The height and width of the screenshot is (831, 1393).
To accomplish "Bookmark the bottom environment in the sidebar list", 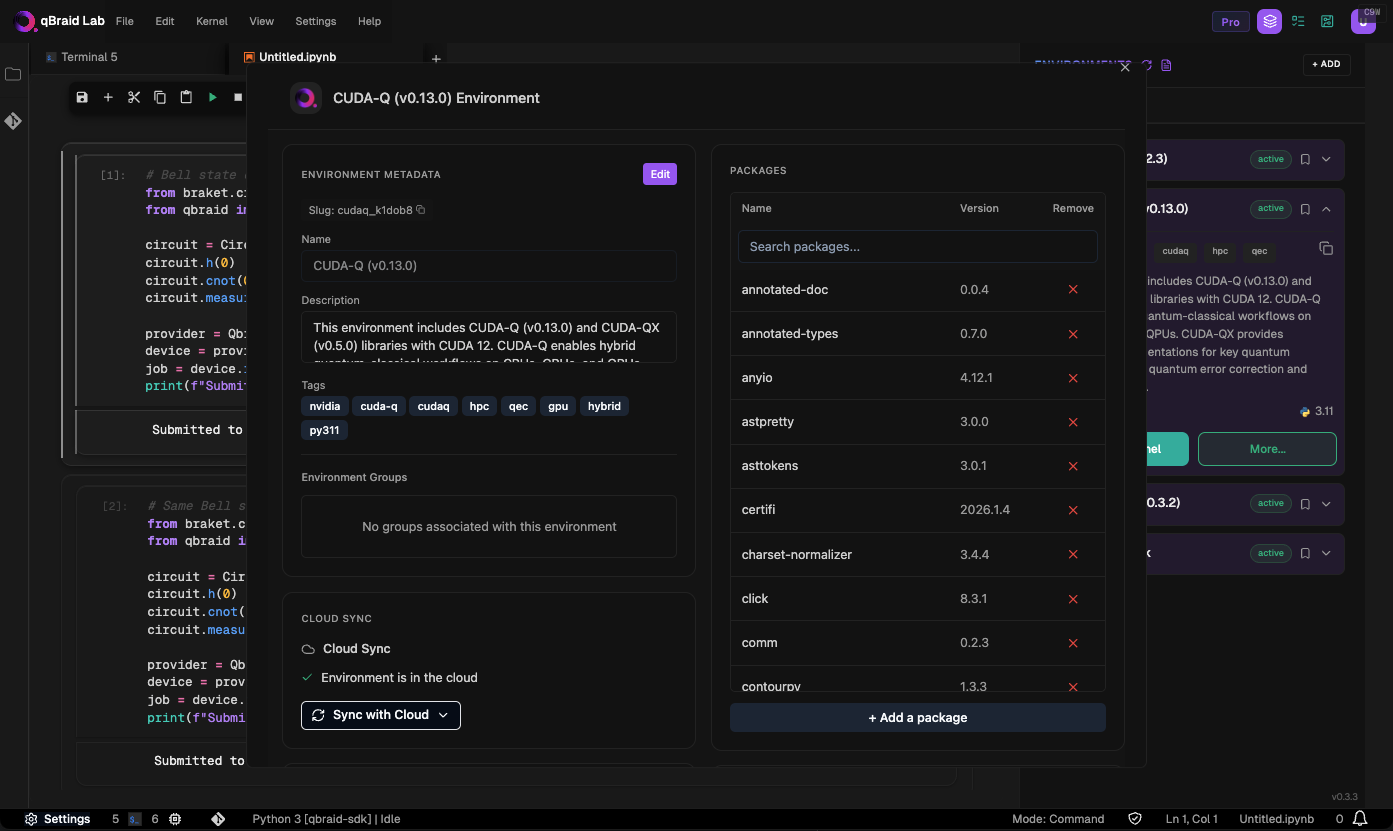I will point(1305,553).
